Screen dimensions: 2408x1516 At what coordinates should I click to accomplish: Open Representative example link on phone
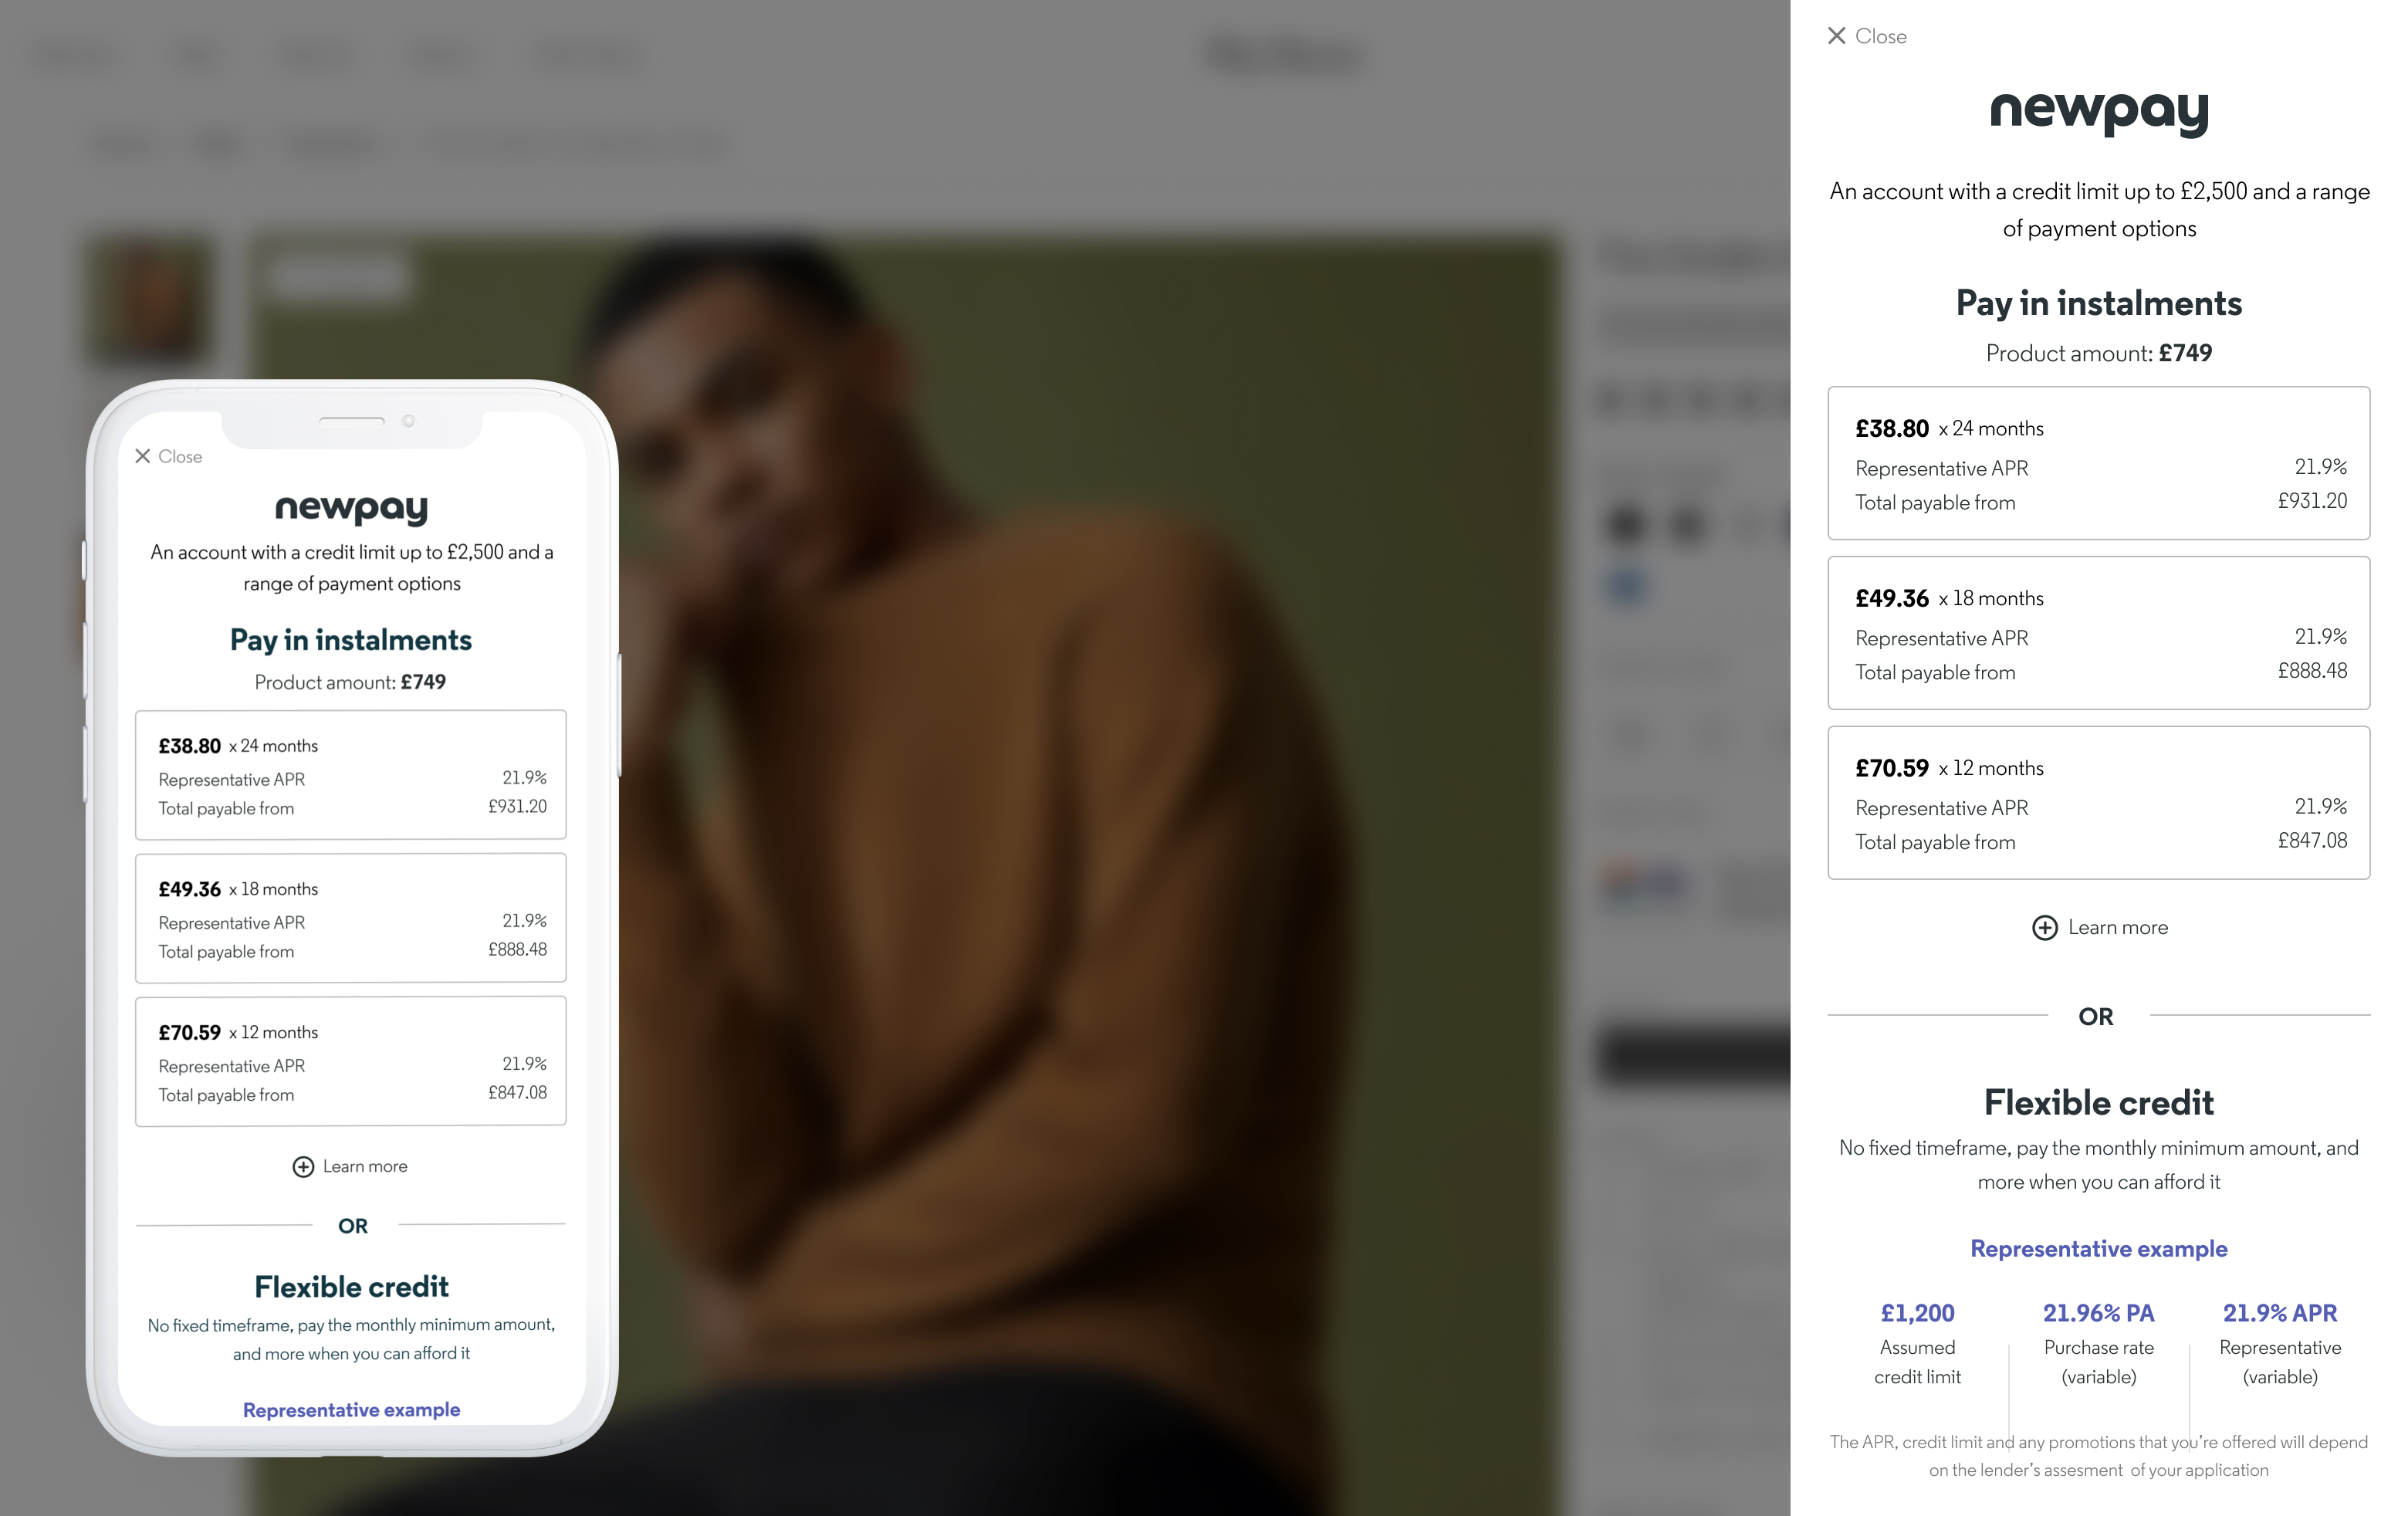click(x=351, y=1409)
